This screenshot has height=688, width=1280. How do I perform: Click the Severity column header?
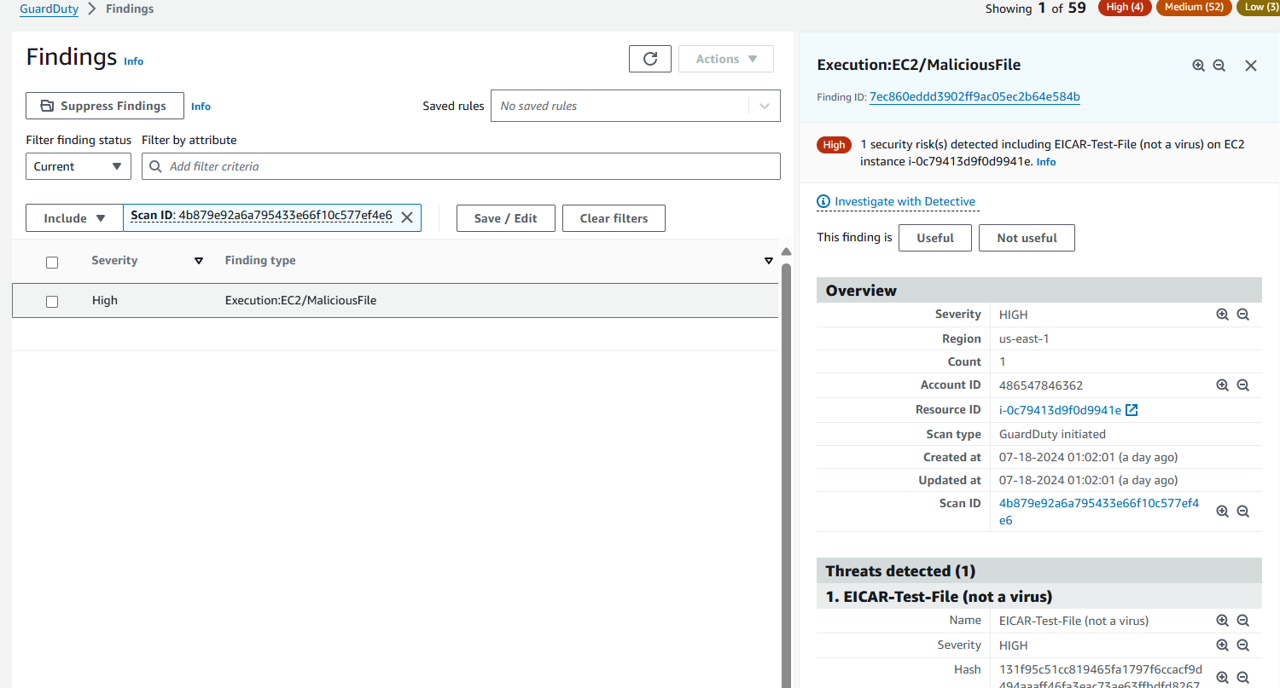click(114, 261)
